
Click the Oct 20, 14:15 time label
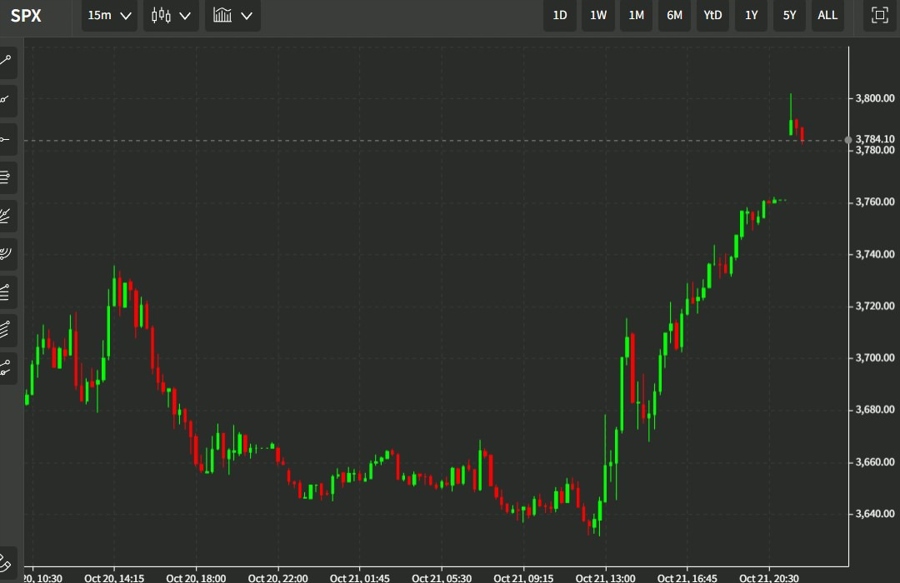tap(114, 577)
